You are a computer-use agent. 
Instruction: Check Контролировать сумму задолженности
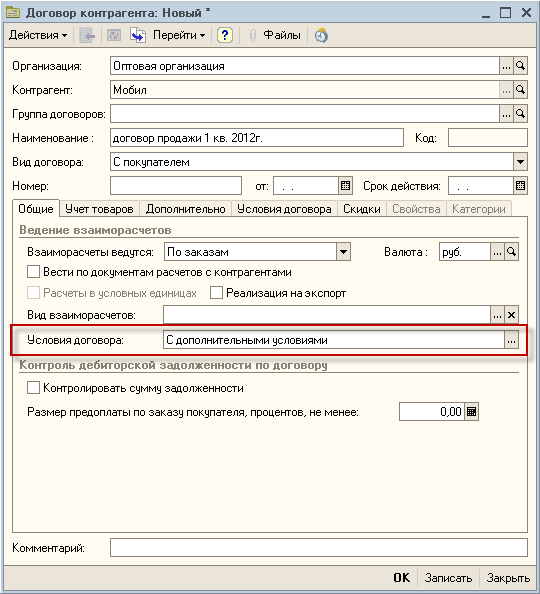(x=33, y=388)
